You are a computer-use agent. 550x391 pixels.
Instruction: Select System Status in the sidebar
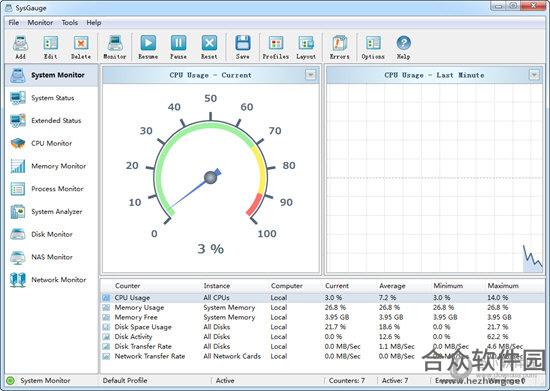point(52,98)
